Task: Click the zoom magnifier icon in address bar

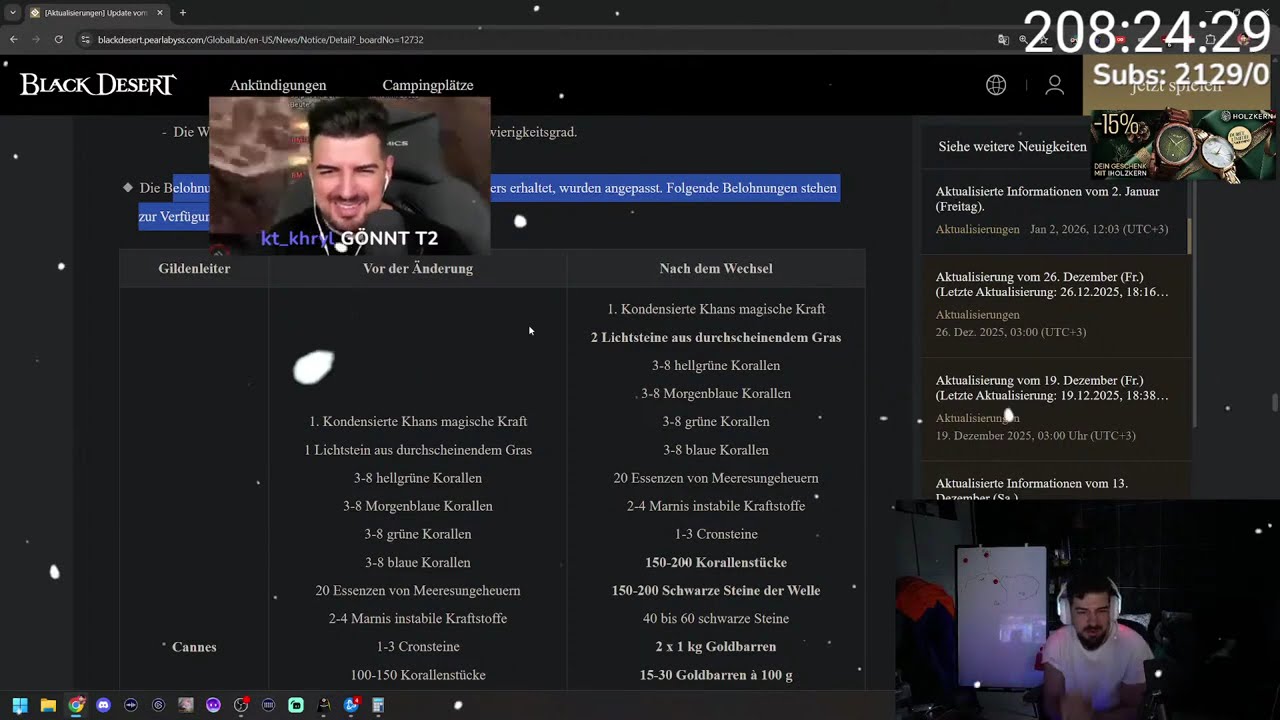Action: pyautogui.click(x=1023, y=39)
